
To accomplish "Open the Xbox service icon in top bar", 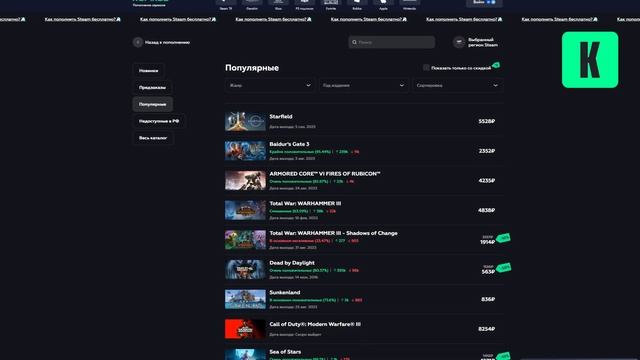I will pyautogui.click(x=278, y=3).
